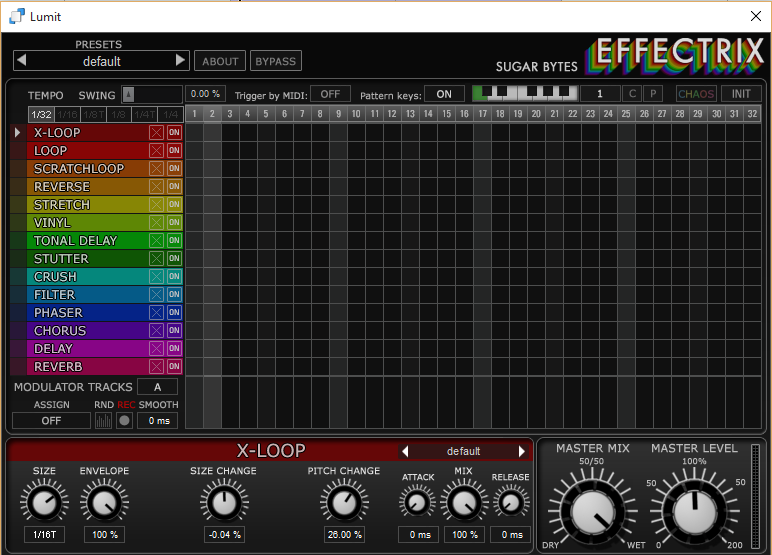The width and height of the screenshot is (772, 555).
Task: Click the PITCH CHANGE value field
Action: point(344,535)
